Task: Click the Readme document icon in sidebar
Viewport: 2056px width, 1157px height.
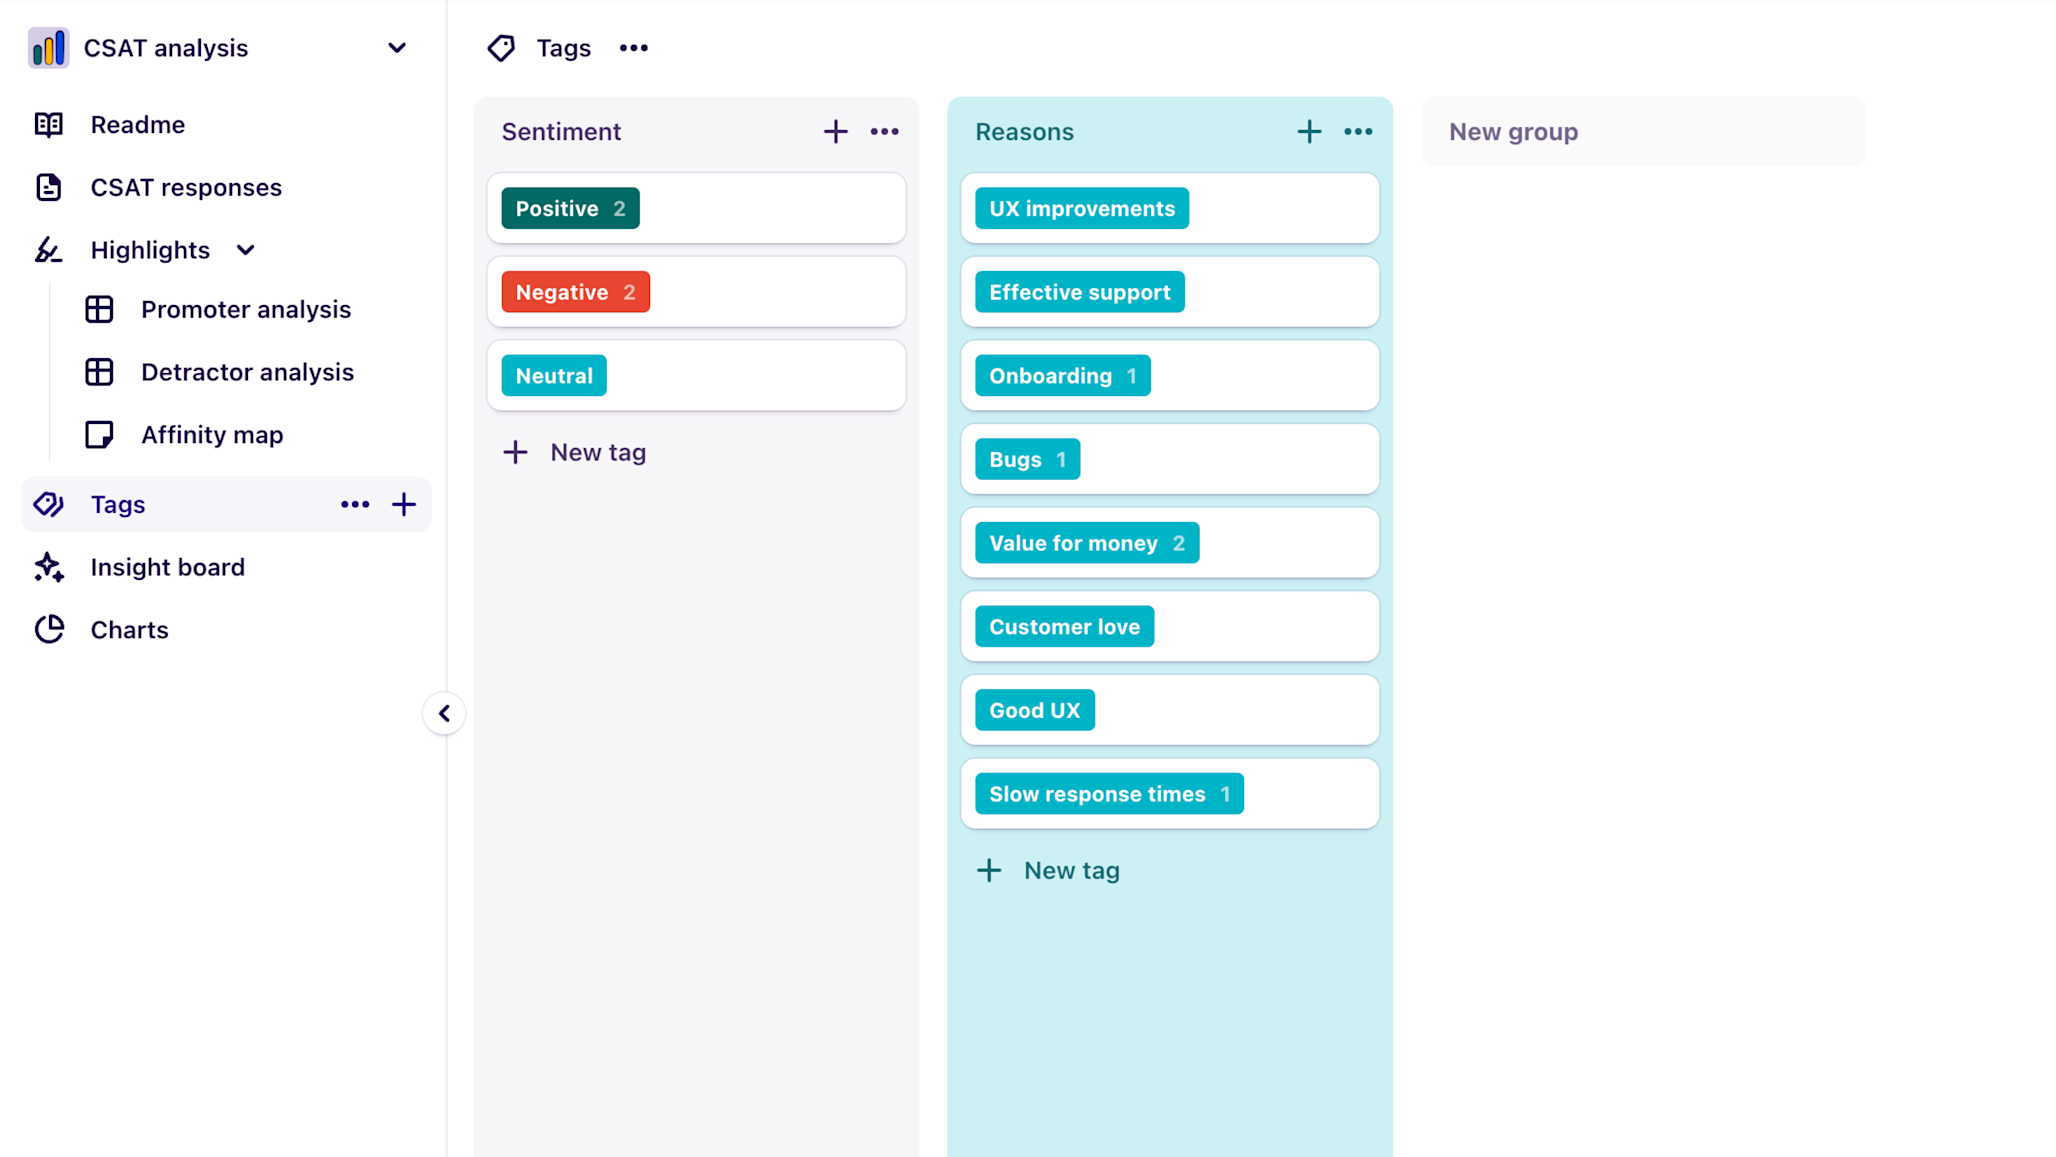Action: (x=49, y=124)
